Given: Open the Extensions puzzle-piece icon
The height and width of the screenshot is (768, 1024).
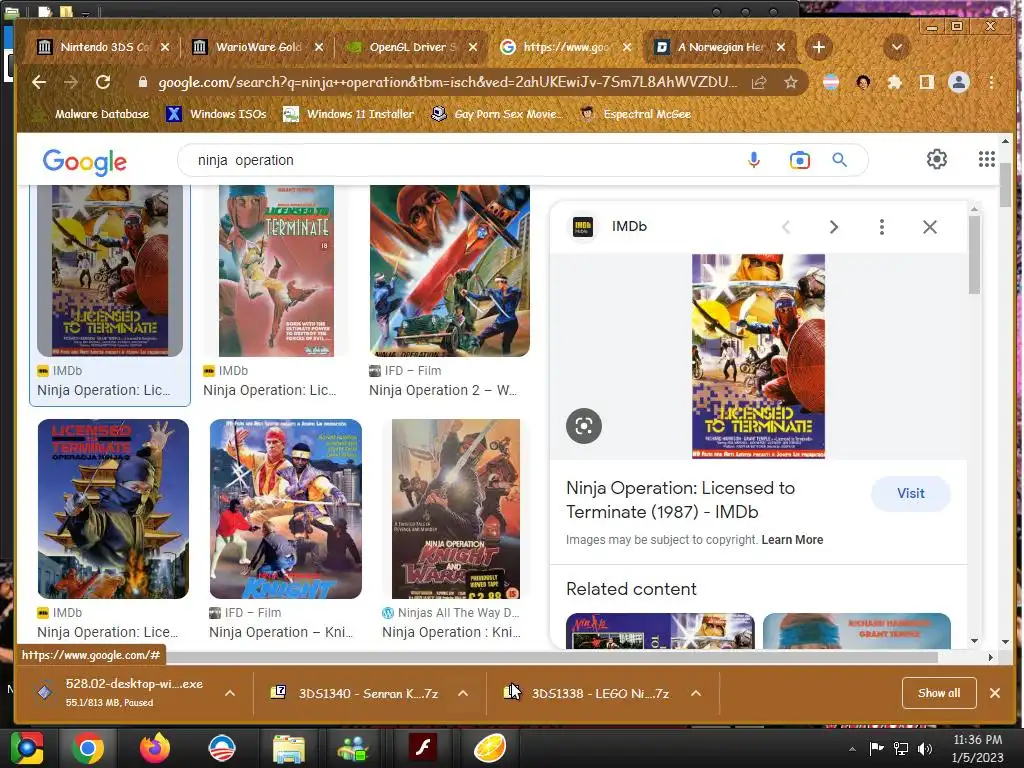Looking at the screenshot, I should (895, 82).
